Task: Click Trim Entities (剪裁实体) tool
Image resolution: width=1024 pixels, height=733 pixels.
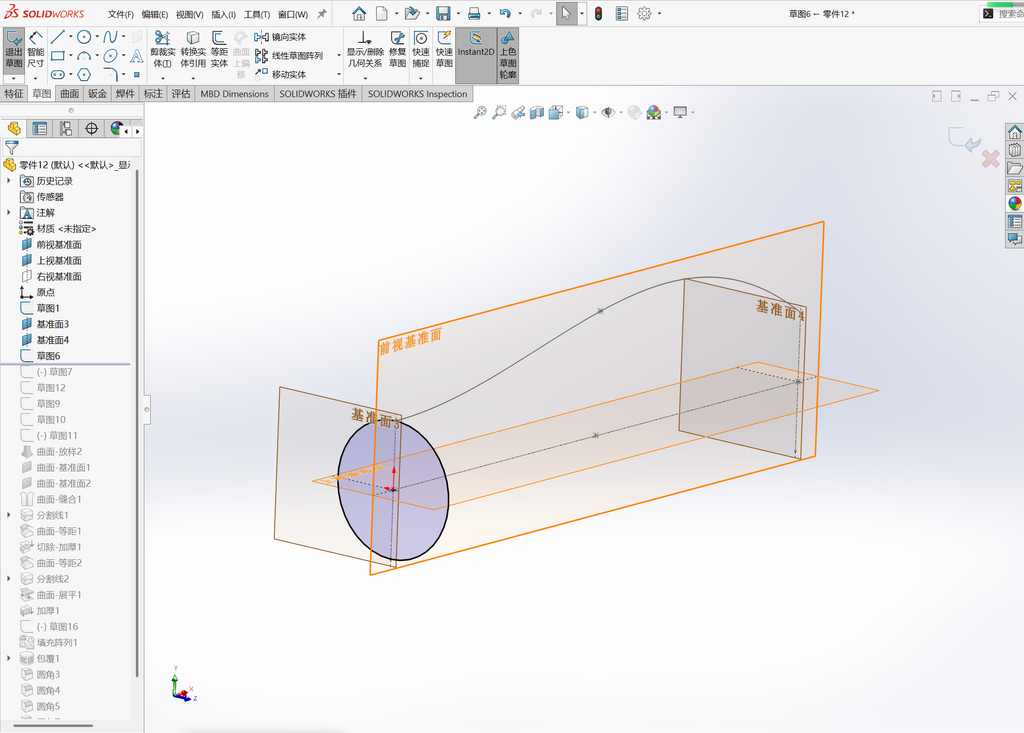Action: pyautogui.click(x=162, y=50)
